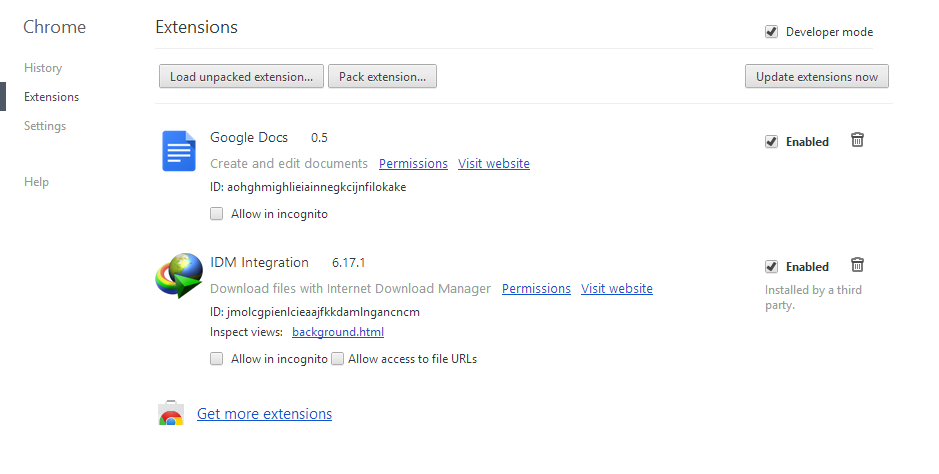Disable the Google Docs extension checkbox
Screen dimensions: 939x474
(771, 142)
